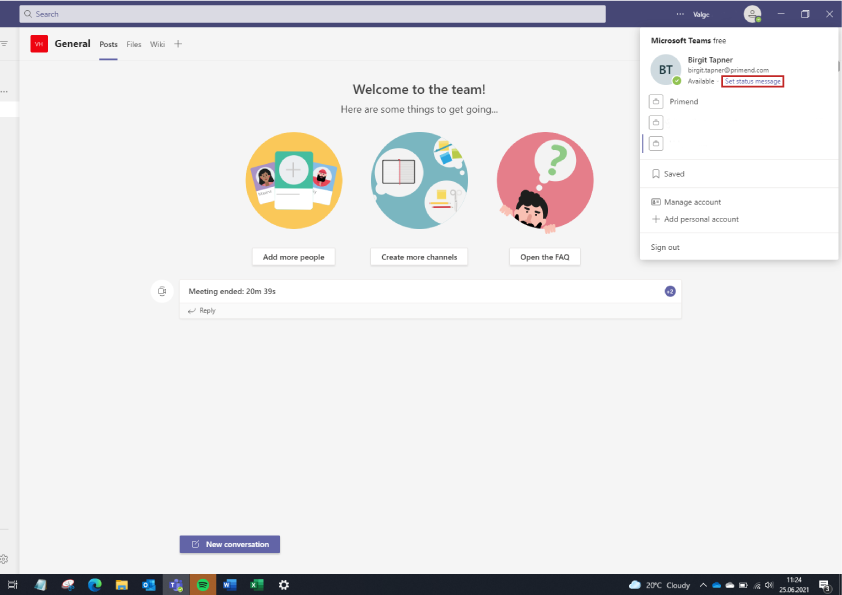
Task: Open the notification center icon
Action: pos(825,585)
